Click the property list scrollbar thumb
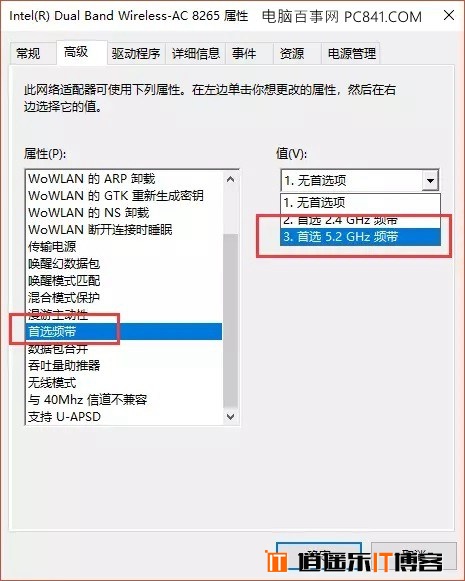The image size is (465, 581). point(230,321)
